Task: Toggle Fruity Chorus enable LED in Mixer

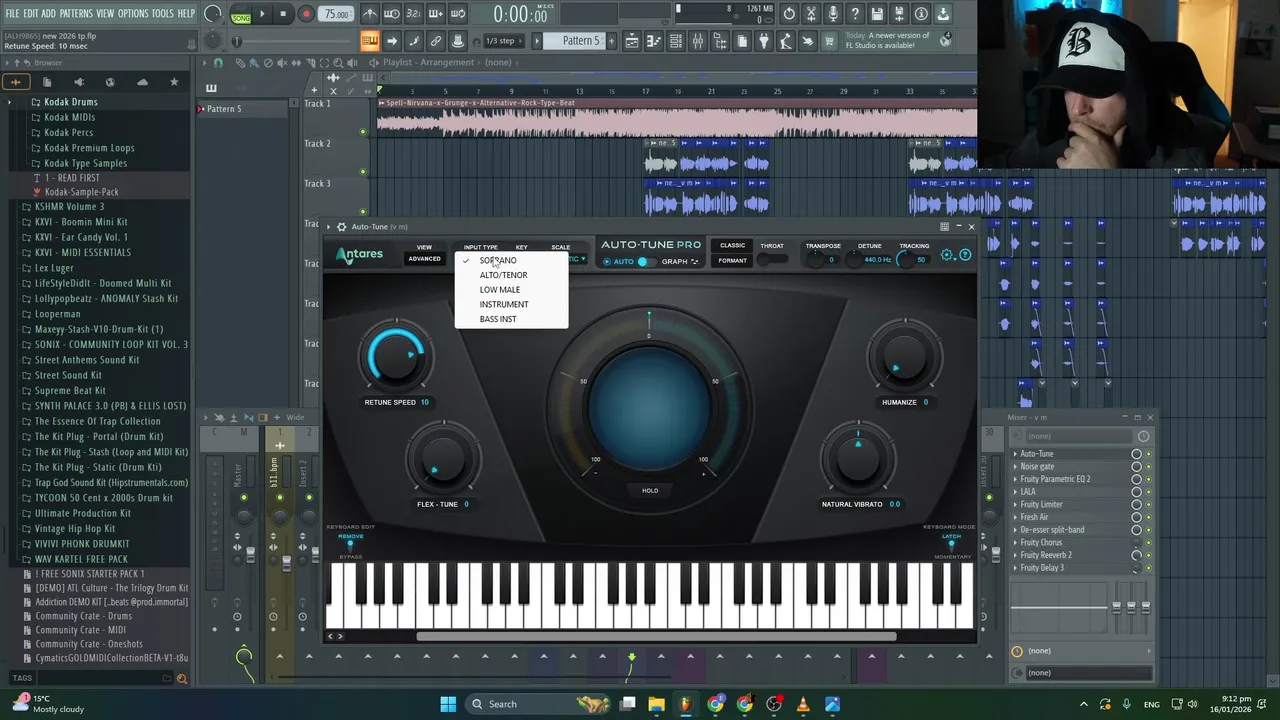Action: (1148, 543)
